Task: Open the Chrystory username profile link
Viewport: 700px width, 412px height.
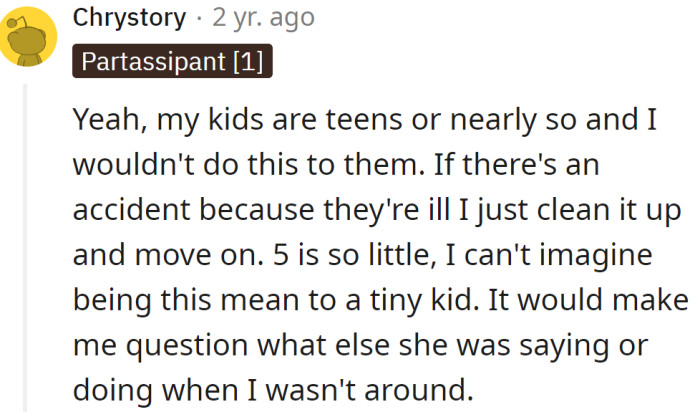Action: pyautogui.click(x=129, y=18)
